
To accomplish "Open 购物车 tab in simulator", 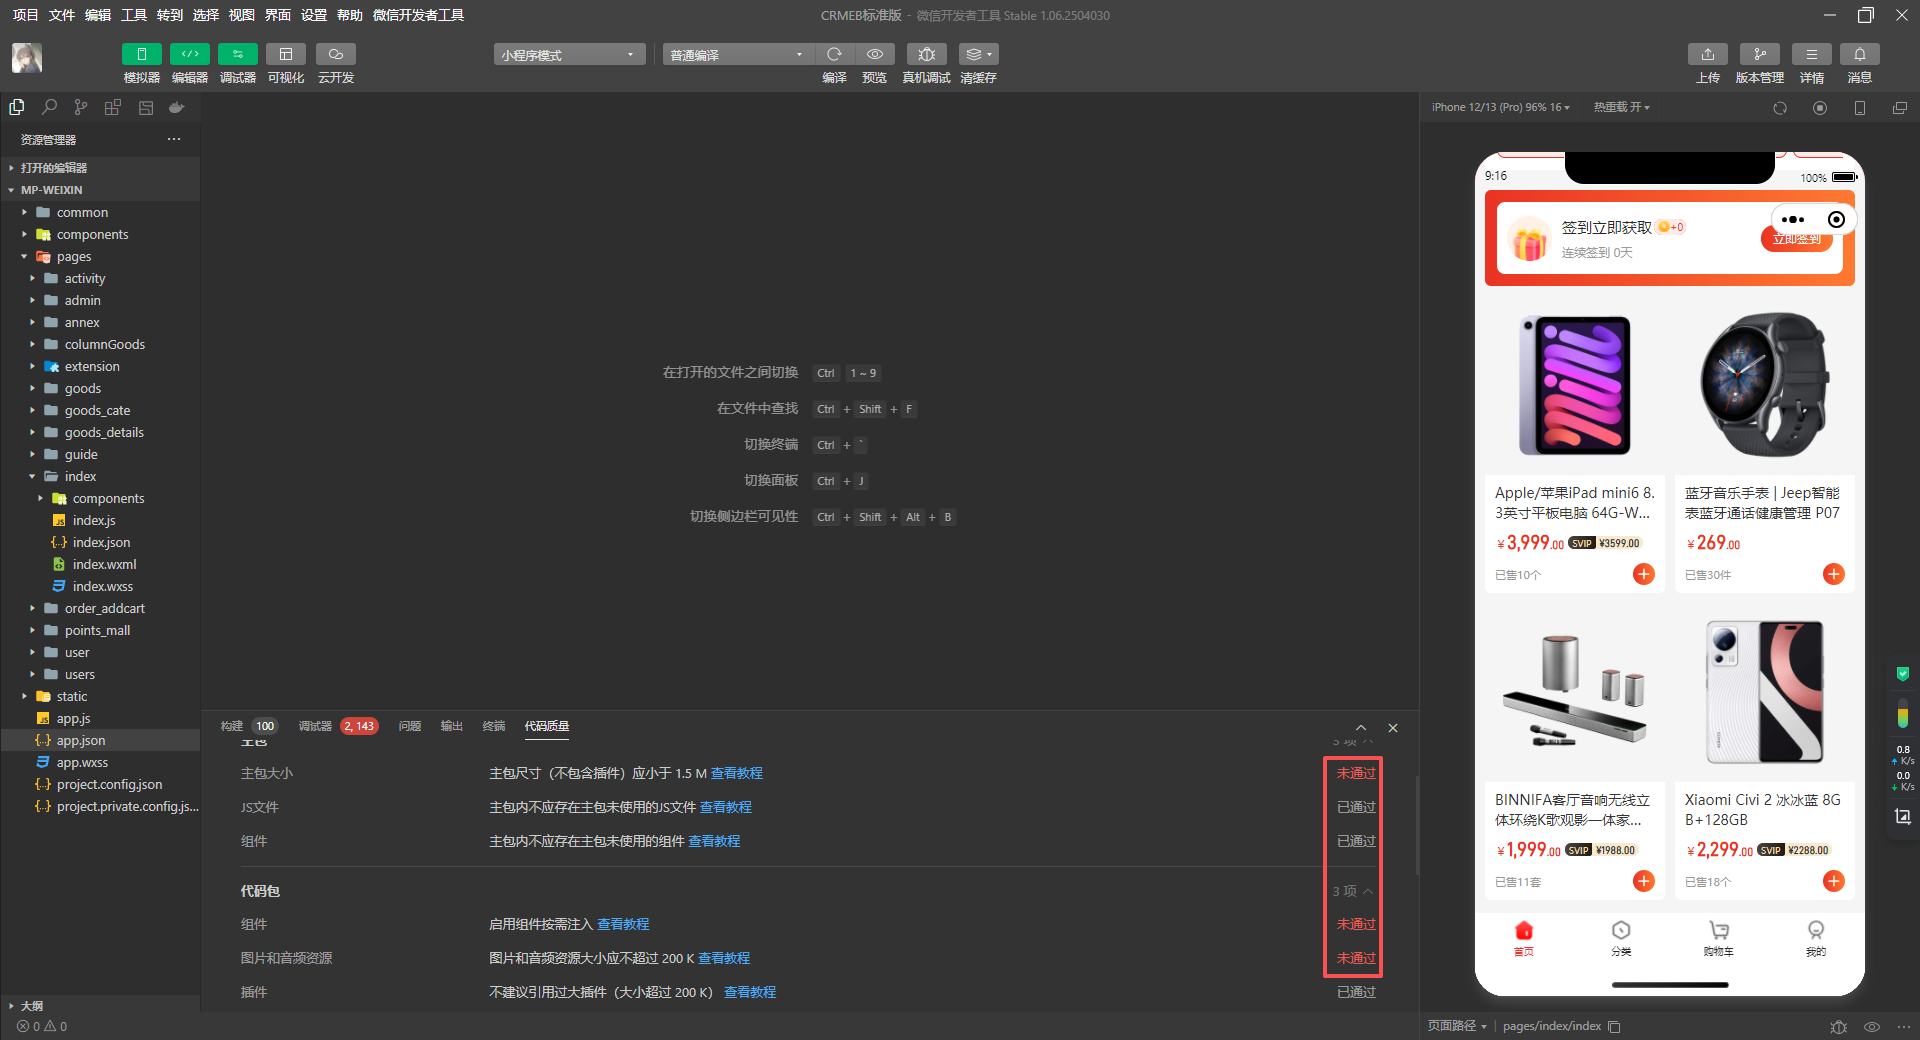I will click(1718, 938).
